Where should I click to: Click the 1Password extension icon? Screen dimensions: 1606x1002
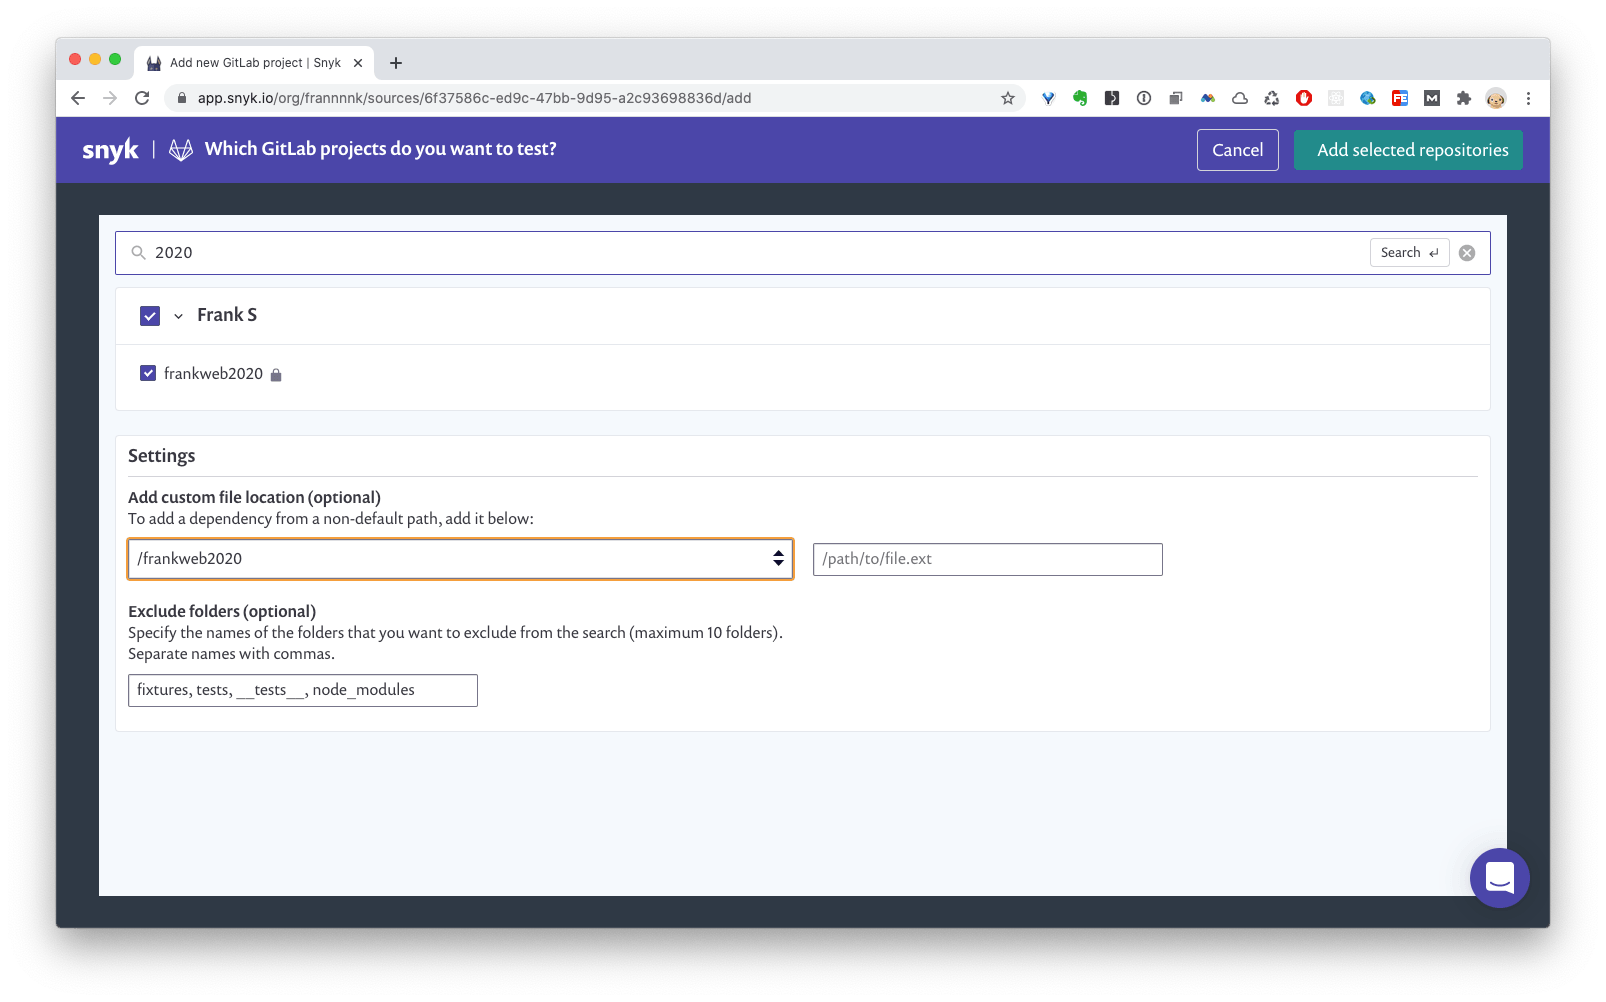click(1144, 98)
